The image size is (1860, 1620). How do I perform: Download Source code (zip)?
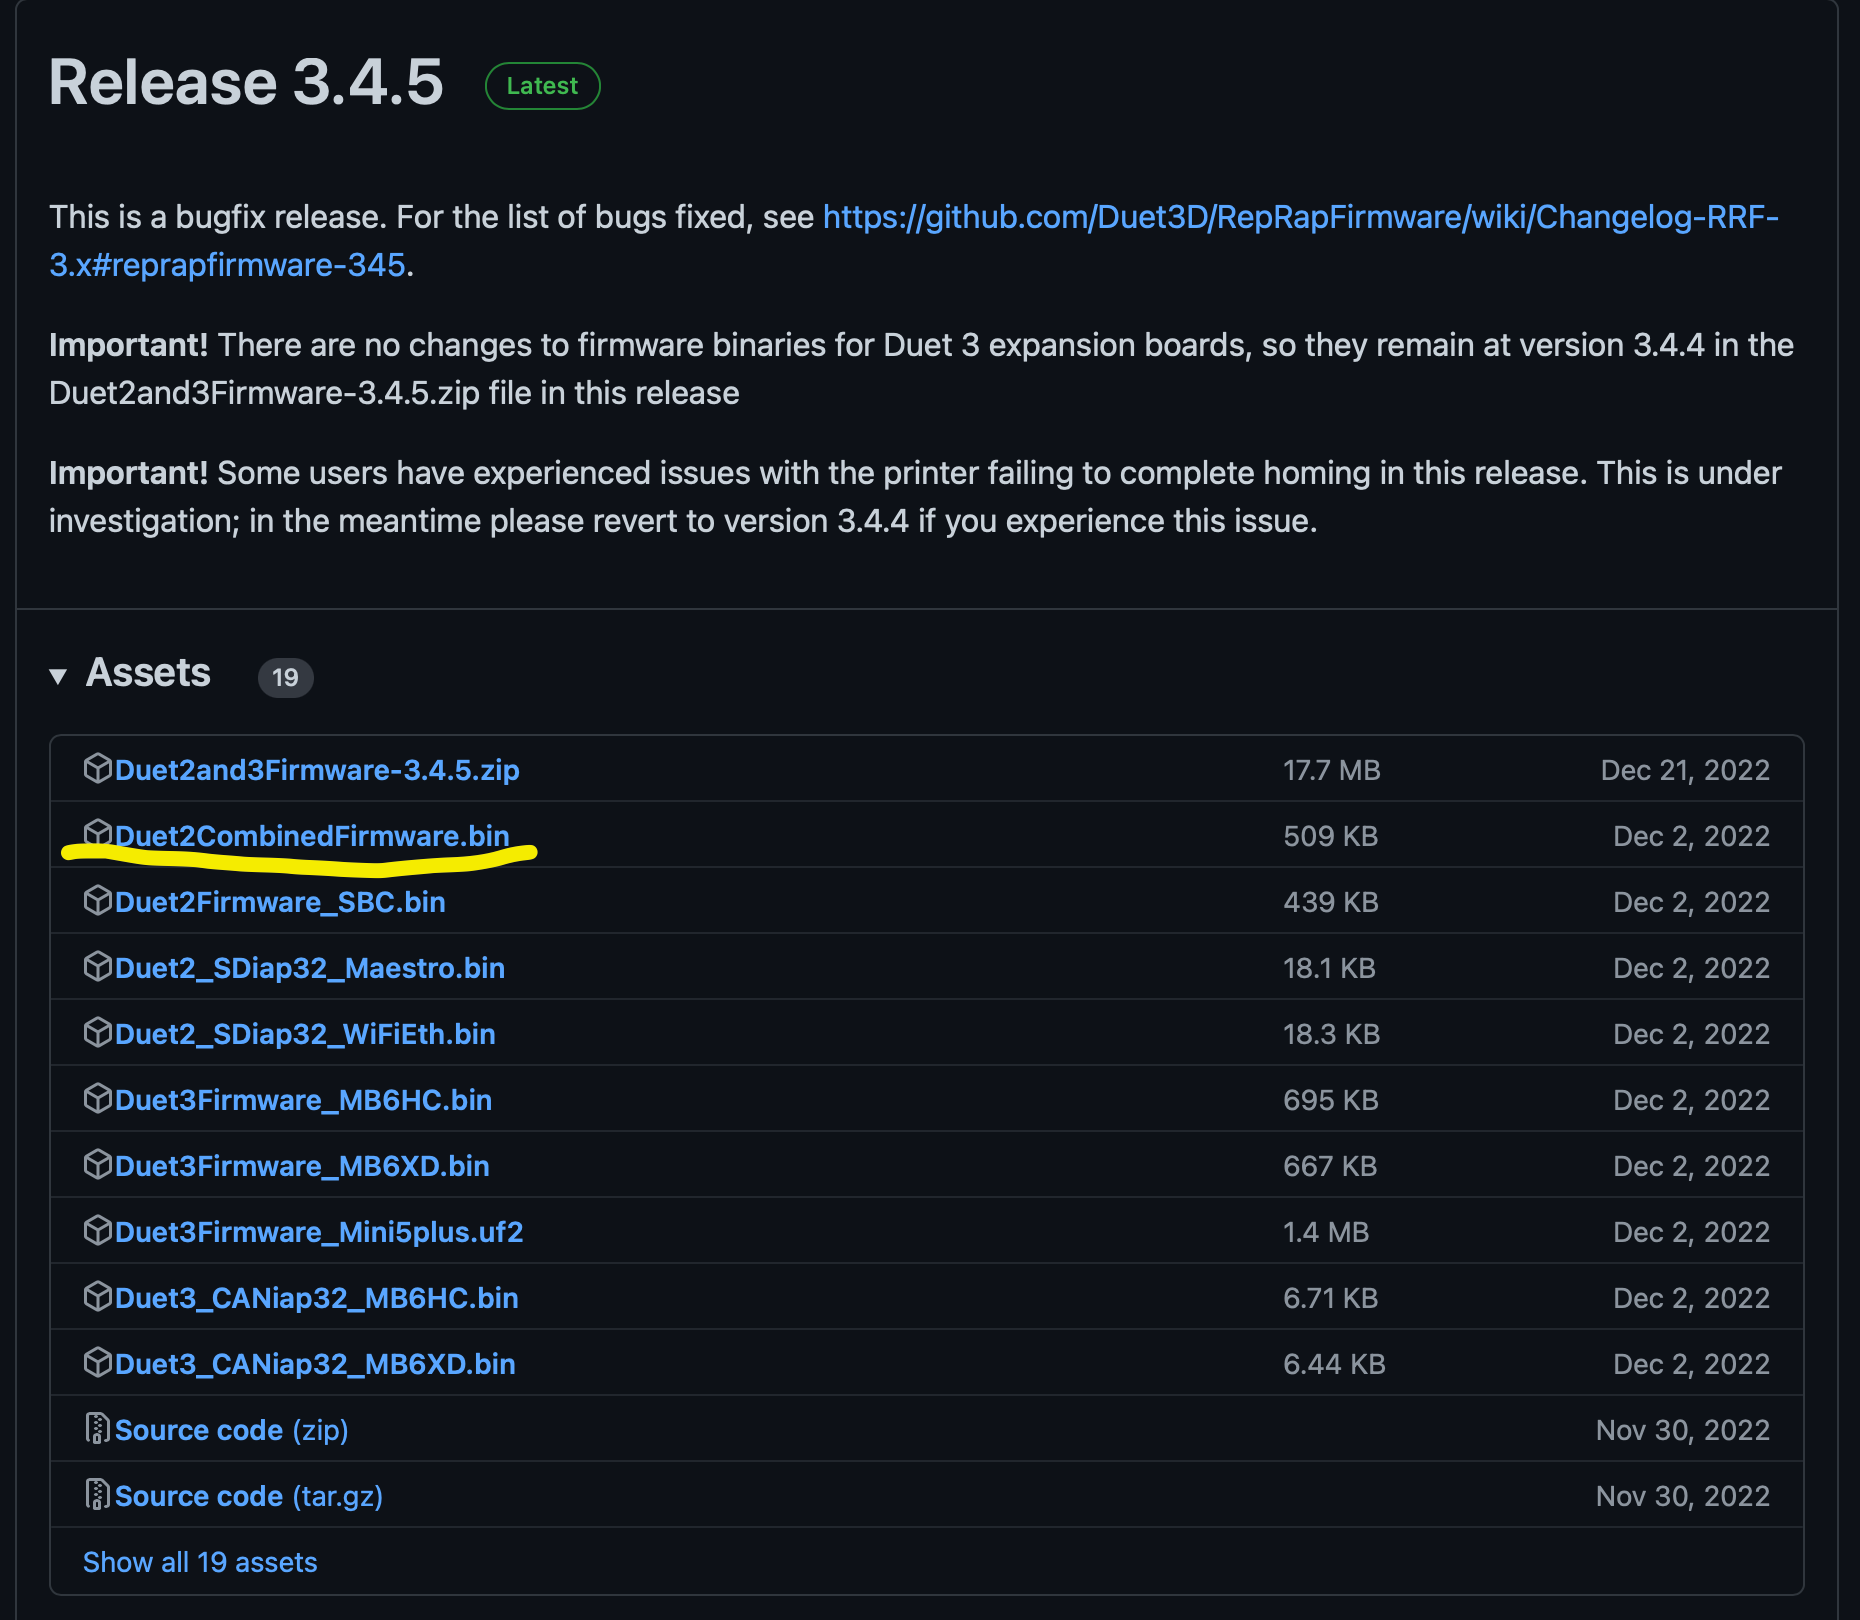click(x=232, y=1430)
